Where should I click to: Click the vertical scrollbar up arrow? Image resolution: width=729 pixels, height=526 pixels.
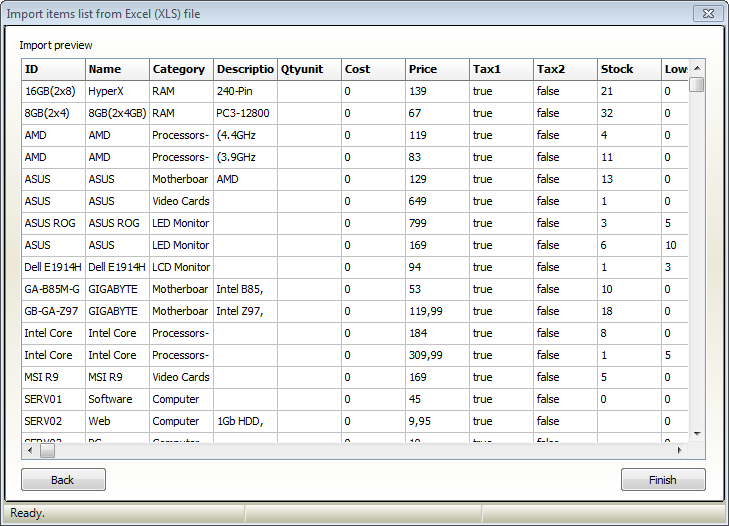697,68
